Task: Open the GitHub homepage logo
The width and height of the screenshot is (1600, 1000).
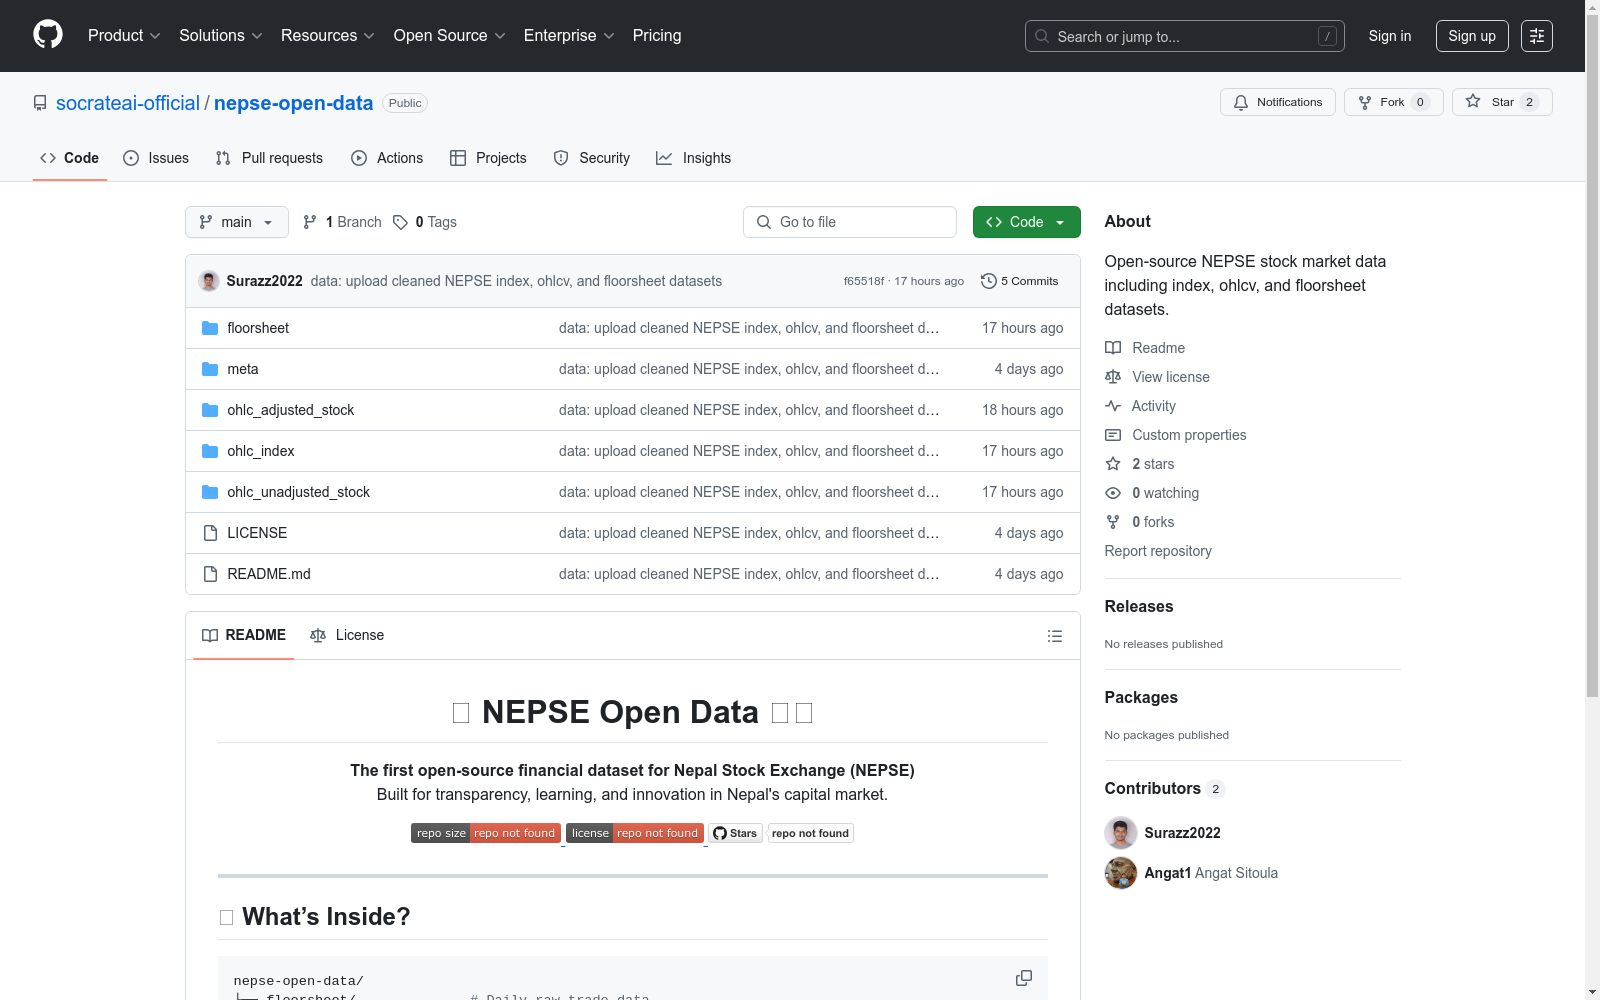Action: pyautogui.click(x=48, y=35)
